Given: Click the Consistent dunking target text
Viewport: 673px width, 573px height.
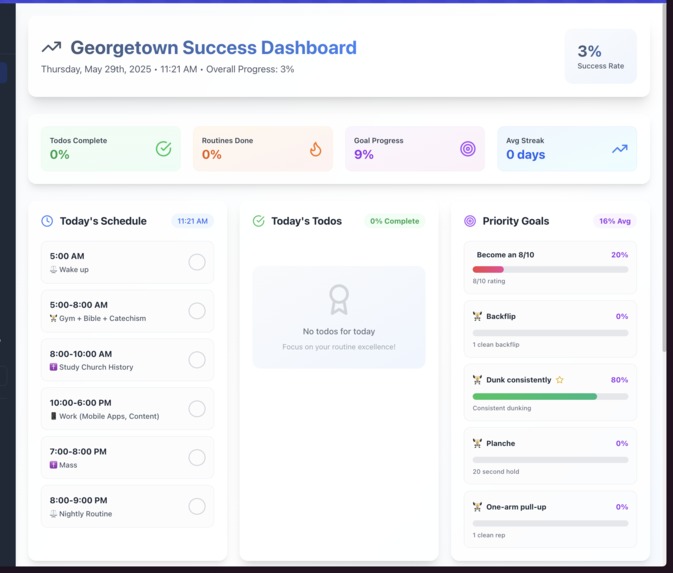Looking at the screenshot, I should click(x=502, y=408).
